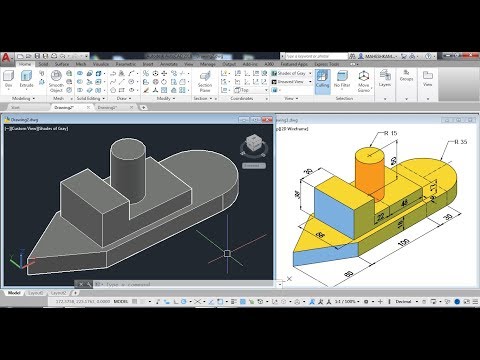Click the AutoCAD application menu logo
480x360 pixels.
[x=7, y=58]
